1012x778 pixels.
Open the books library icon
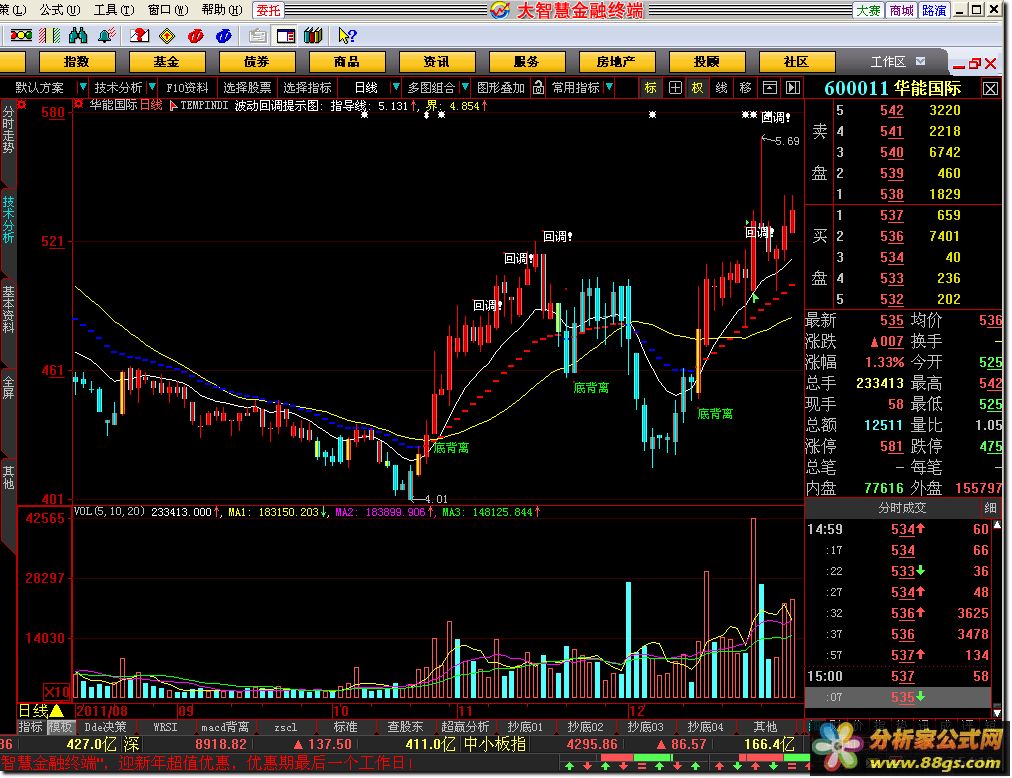point(313,36)
